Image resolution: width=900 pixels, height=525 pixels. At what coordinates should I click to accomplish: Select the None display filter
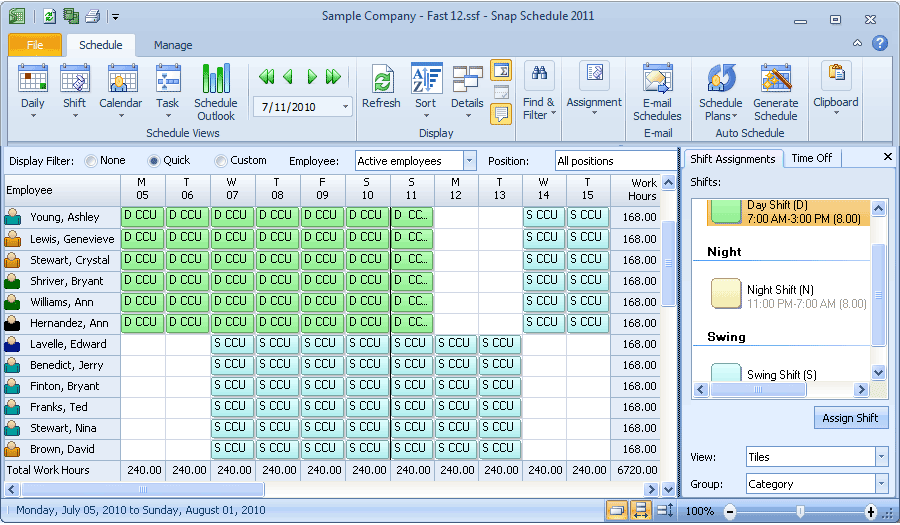pyautogui.click(x=91, y=161)
